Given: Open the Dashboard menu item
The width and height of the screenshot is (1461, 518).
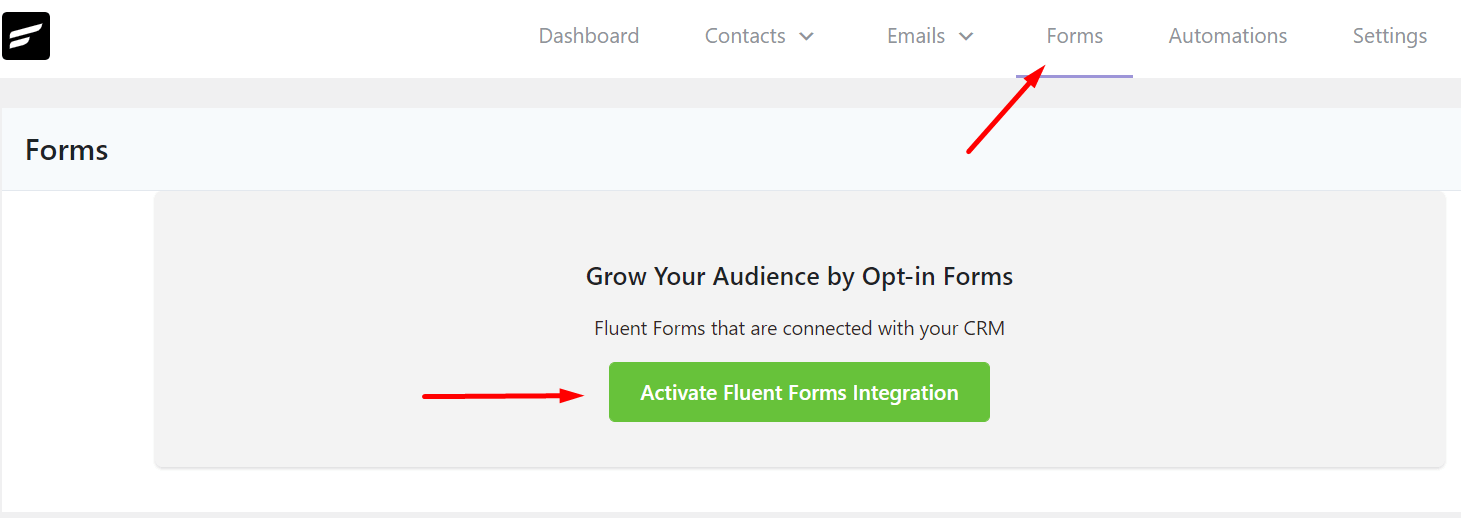Looking at the screenshot, I should pyautogui.click(x=588, y=36).
